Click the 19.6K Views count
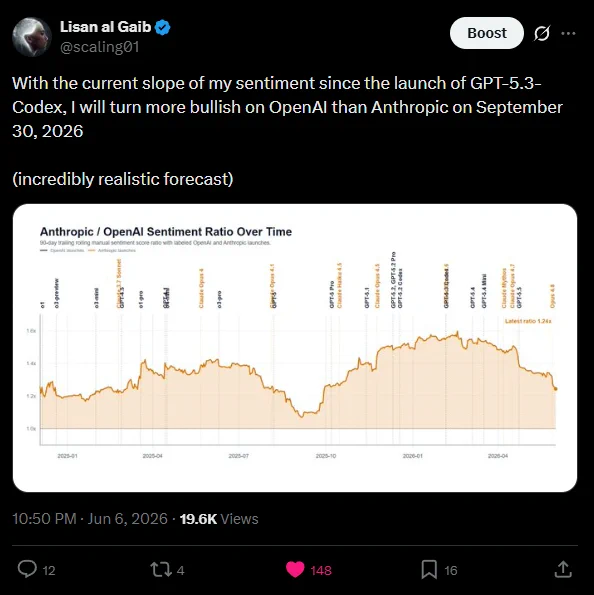The width and height of the screenshot is (594, 595). click(x=219, y=519)
